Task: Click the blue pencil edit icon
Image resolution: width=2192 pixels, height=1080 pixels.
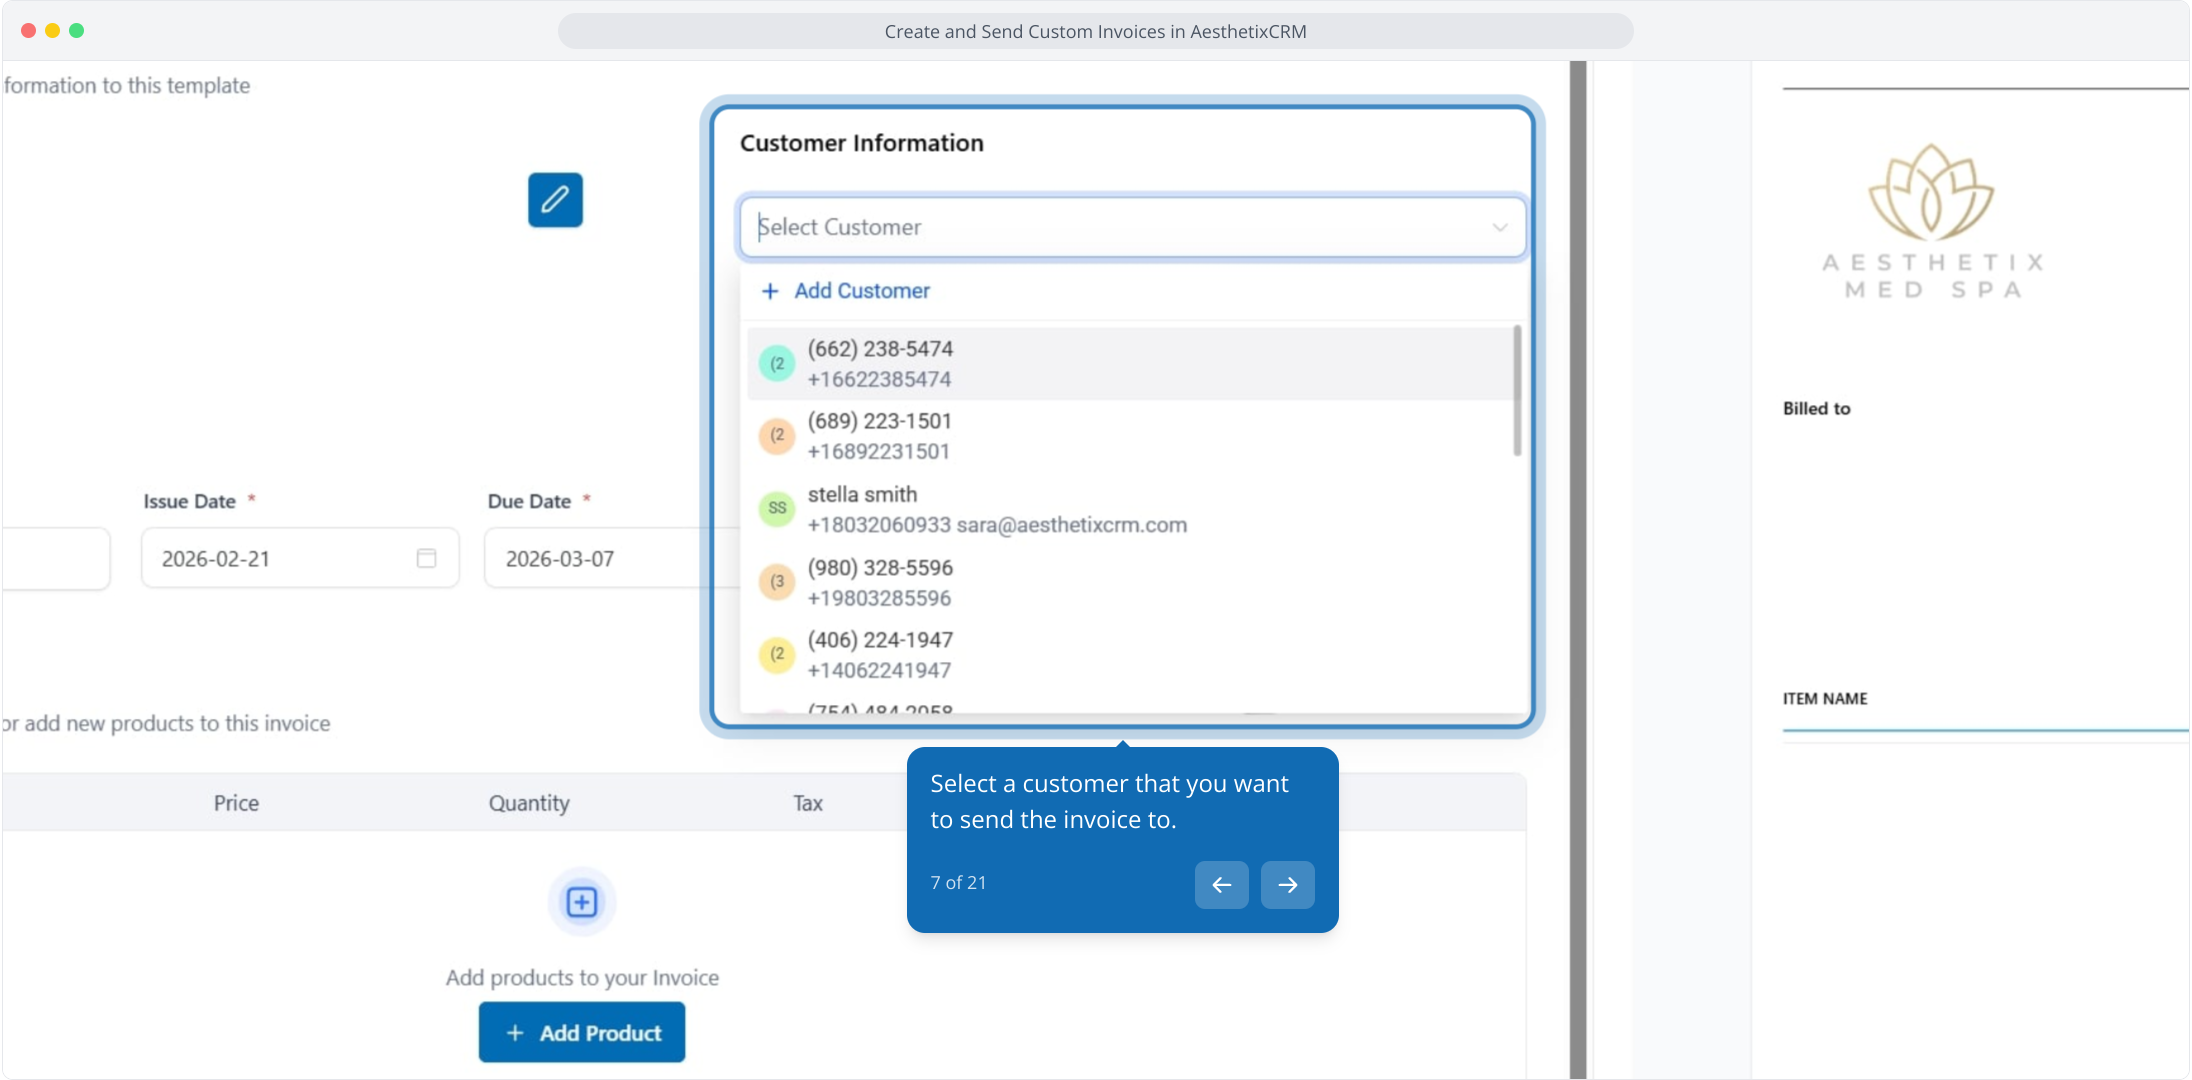Action: point(555,200)
